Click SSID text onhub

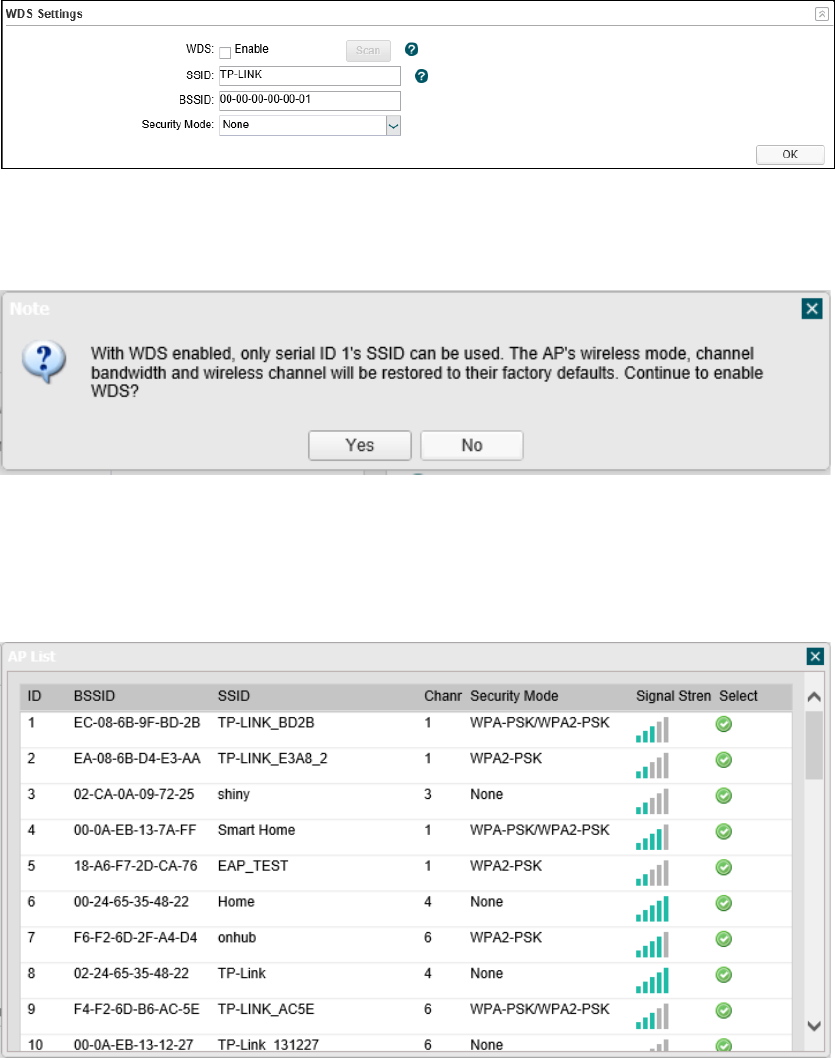click(x=237, y=937)
